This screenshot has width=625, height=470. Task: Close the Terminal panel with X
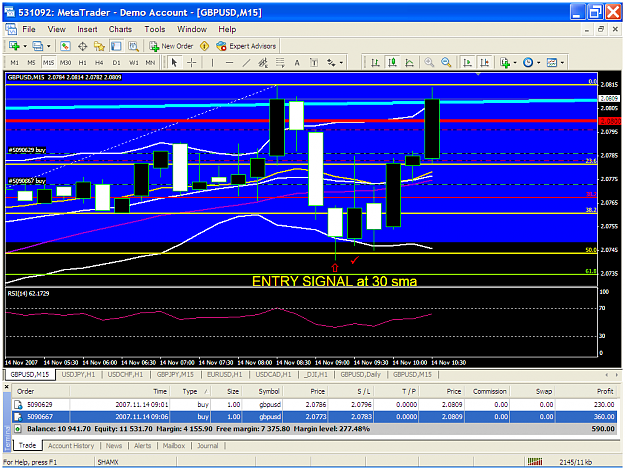[6, 387]
